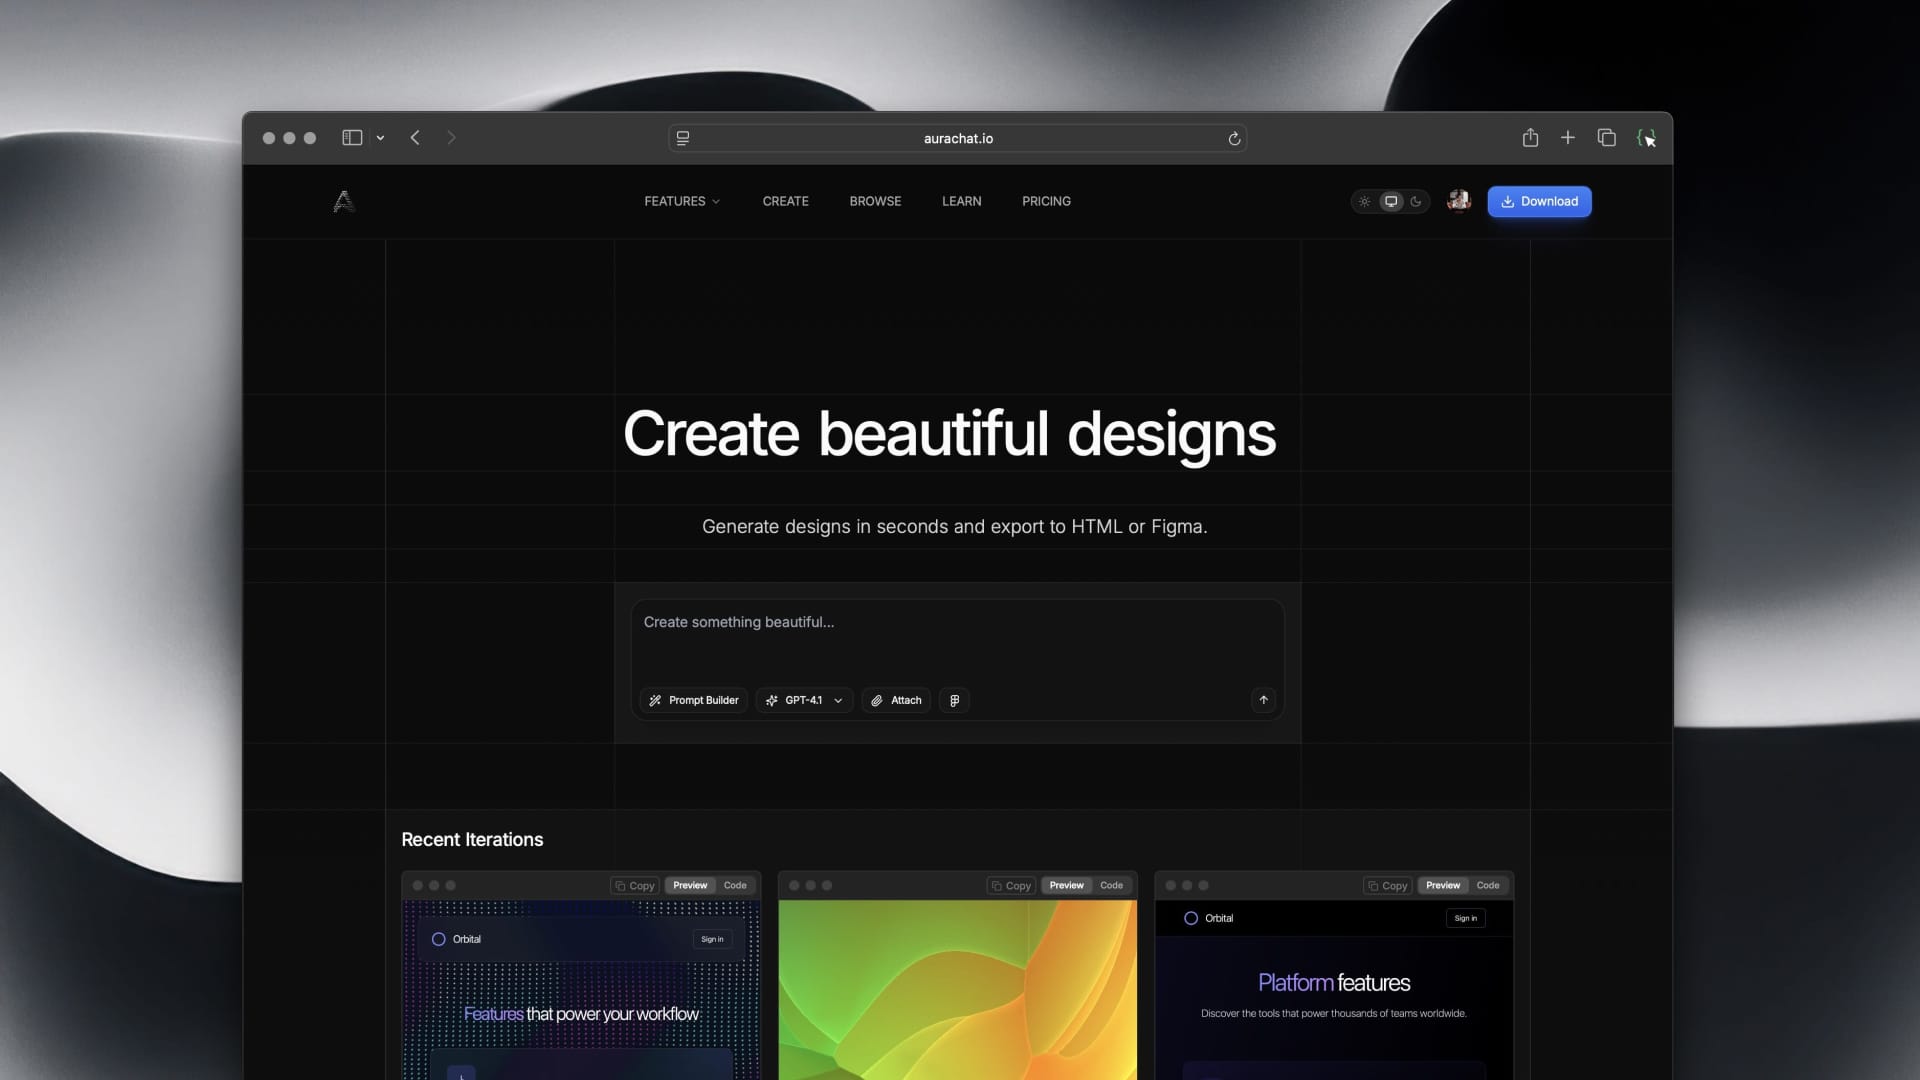Open the GPT-4.1 model dropdown
This screenshot has width=1920, height=1080.
(804, 700)
